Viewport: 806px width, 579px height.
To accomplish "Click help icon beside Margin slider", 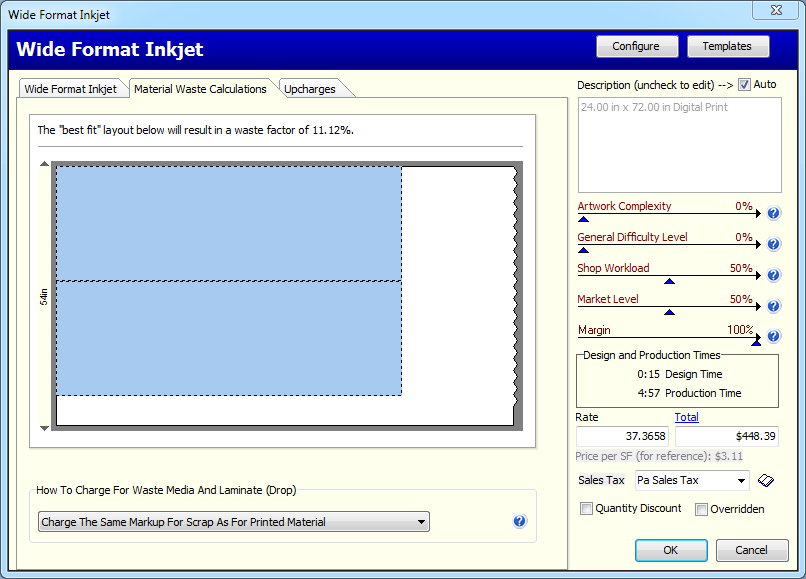I will 773,337.
